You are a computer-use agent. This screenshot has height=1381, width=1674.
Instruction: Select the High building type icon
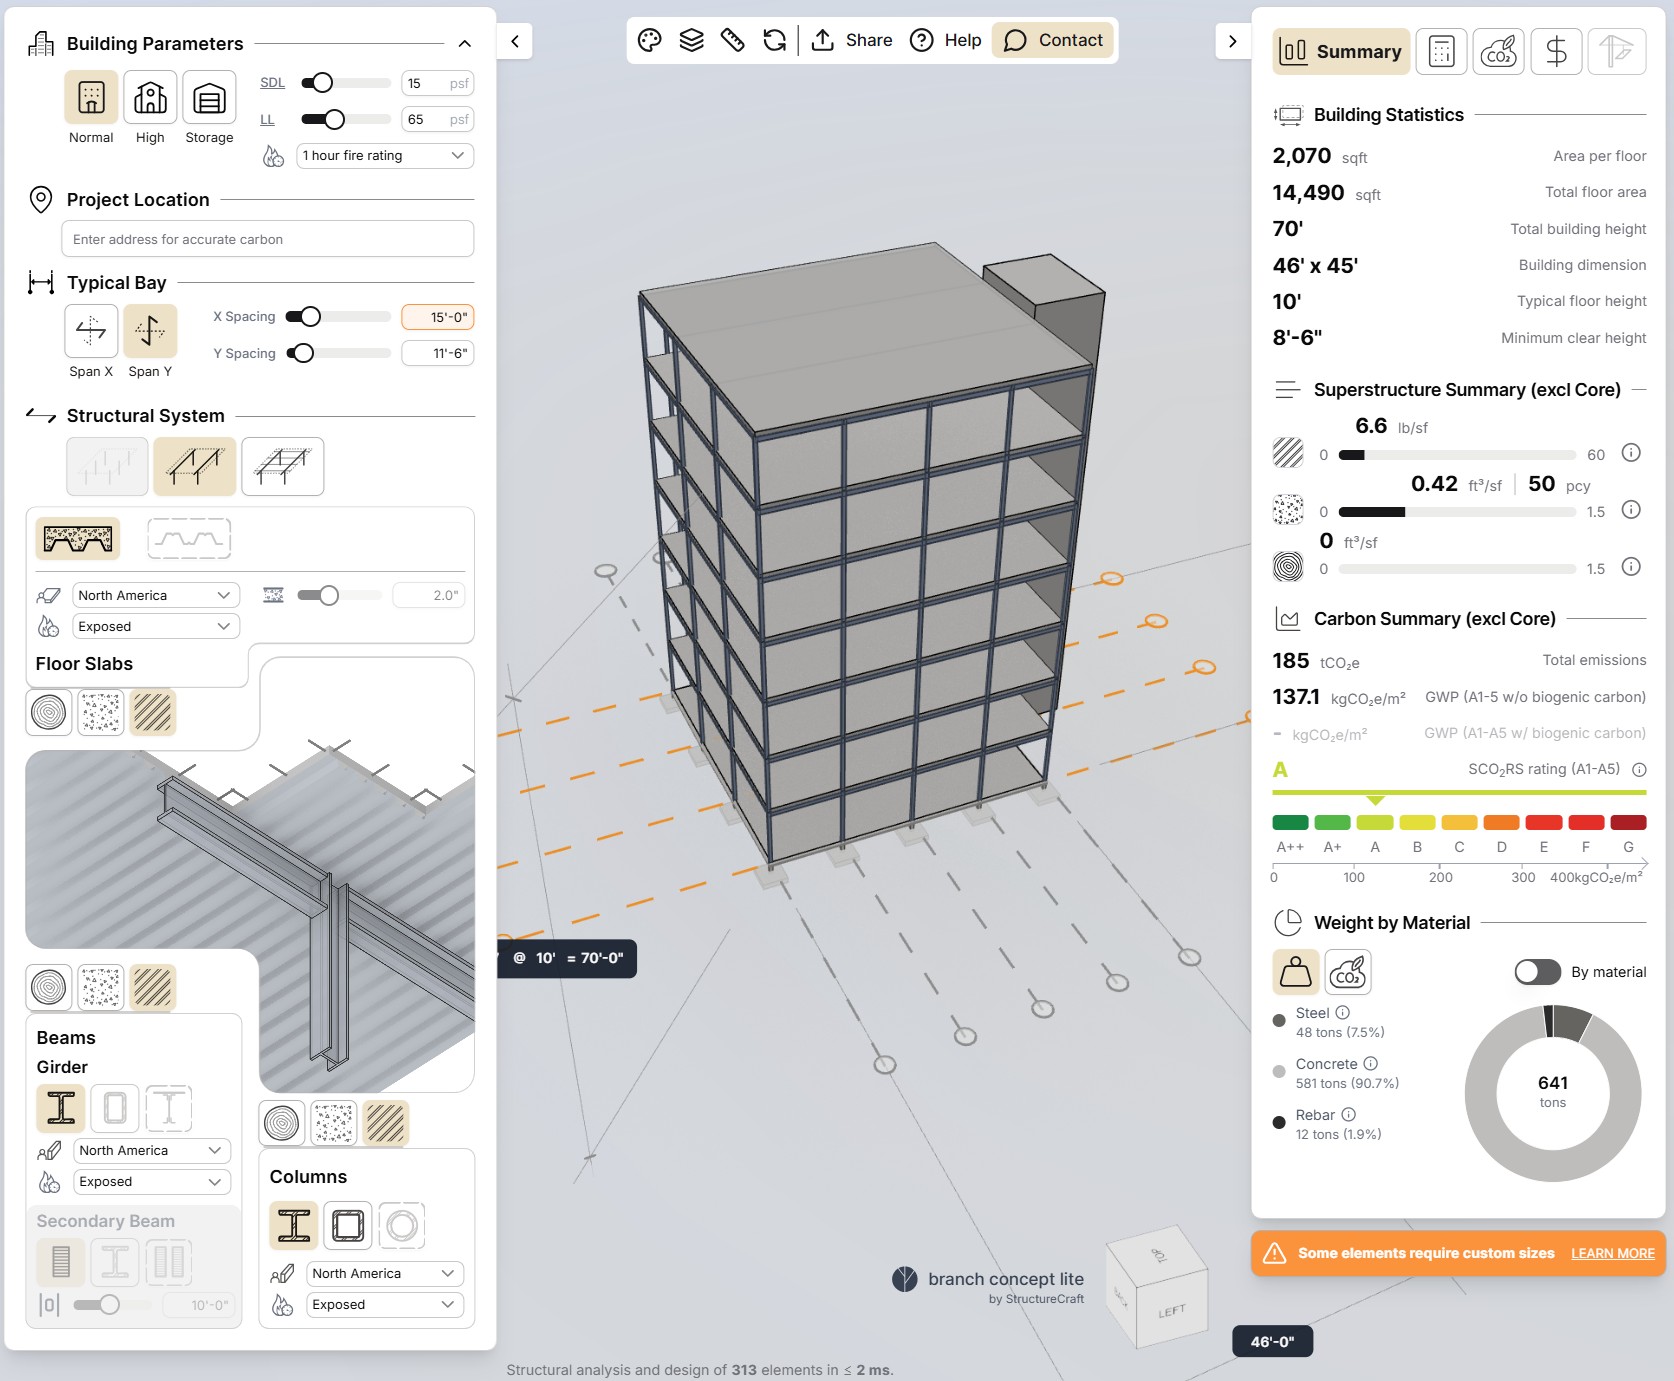coord(150,98)
